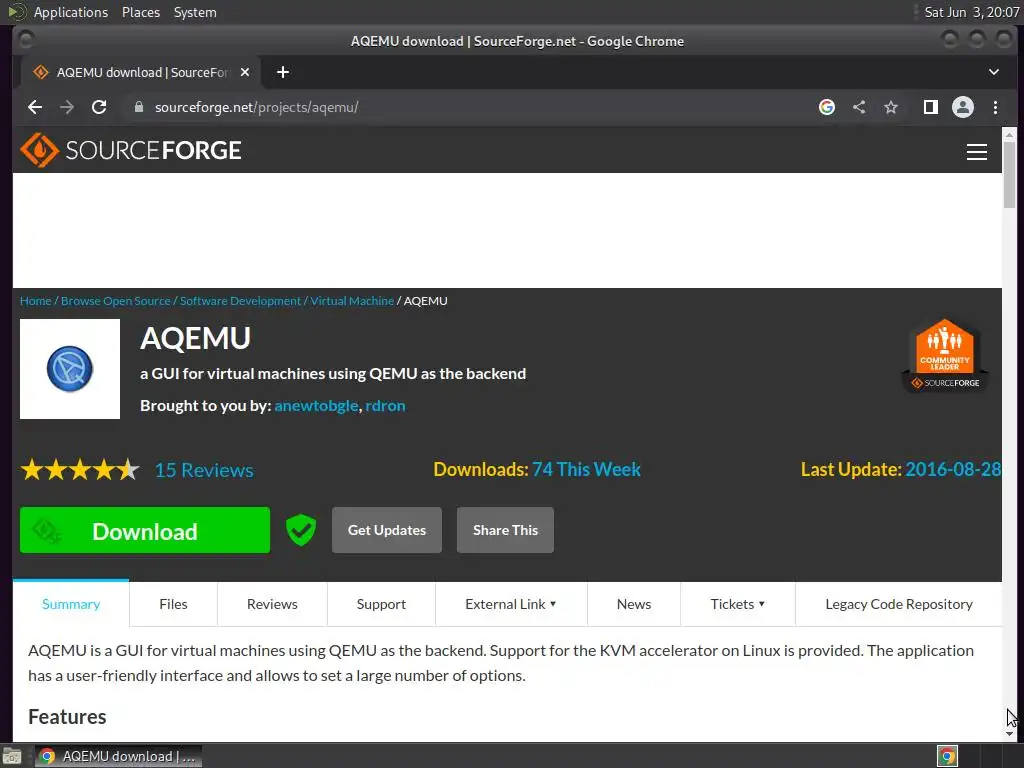Open Chrome side panel icon
The width and height of the screenshot is (1024, 768).
pos(931,107)
